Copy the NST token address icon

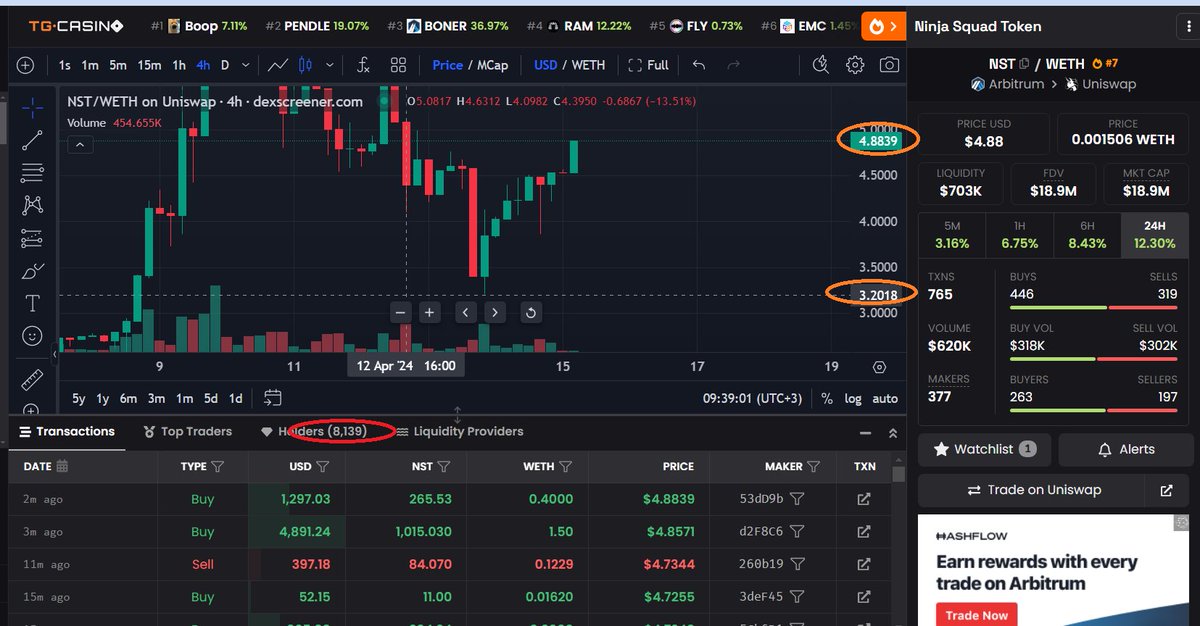pyautogui.click(x=1024, y=64)
